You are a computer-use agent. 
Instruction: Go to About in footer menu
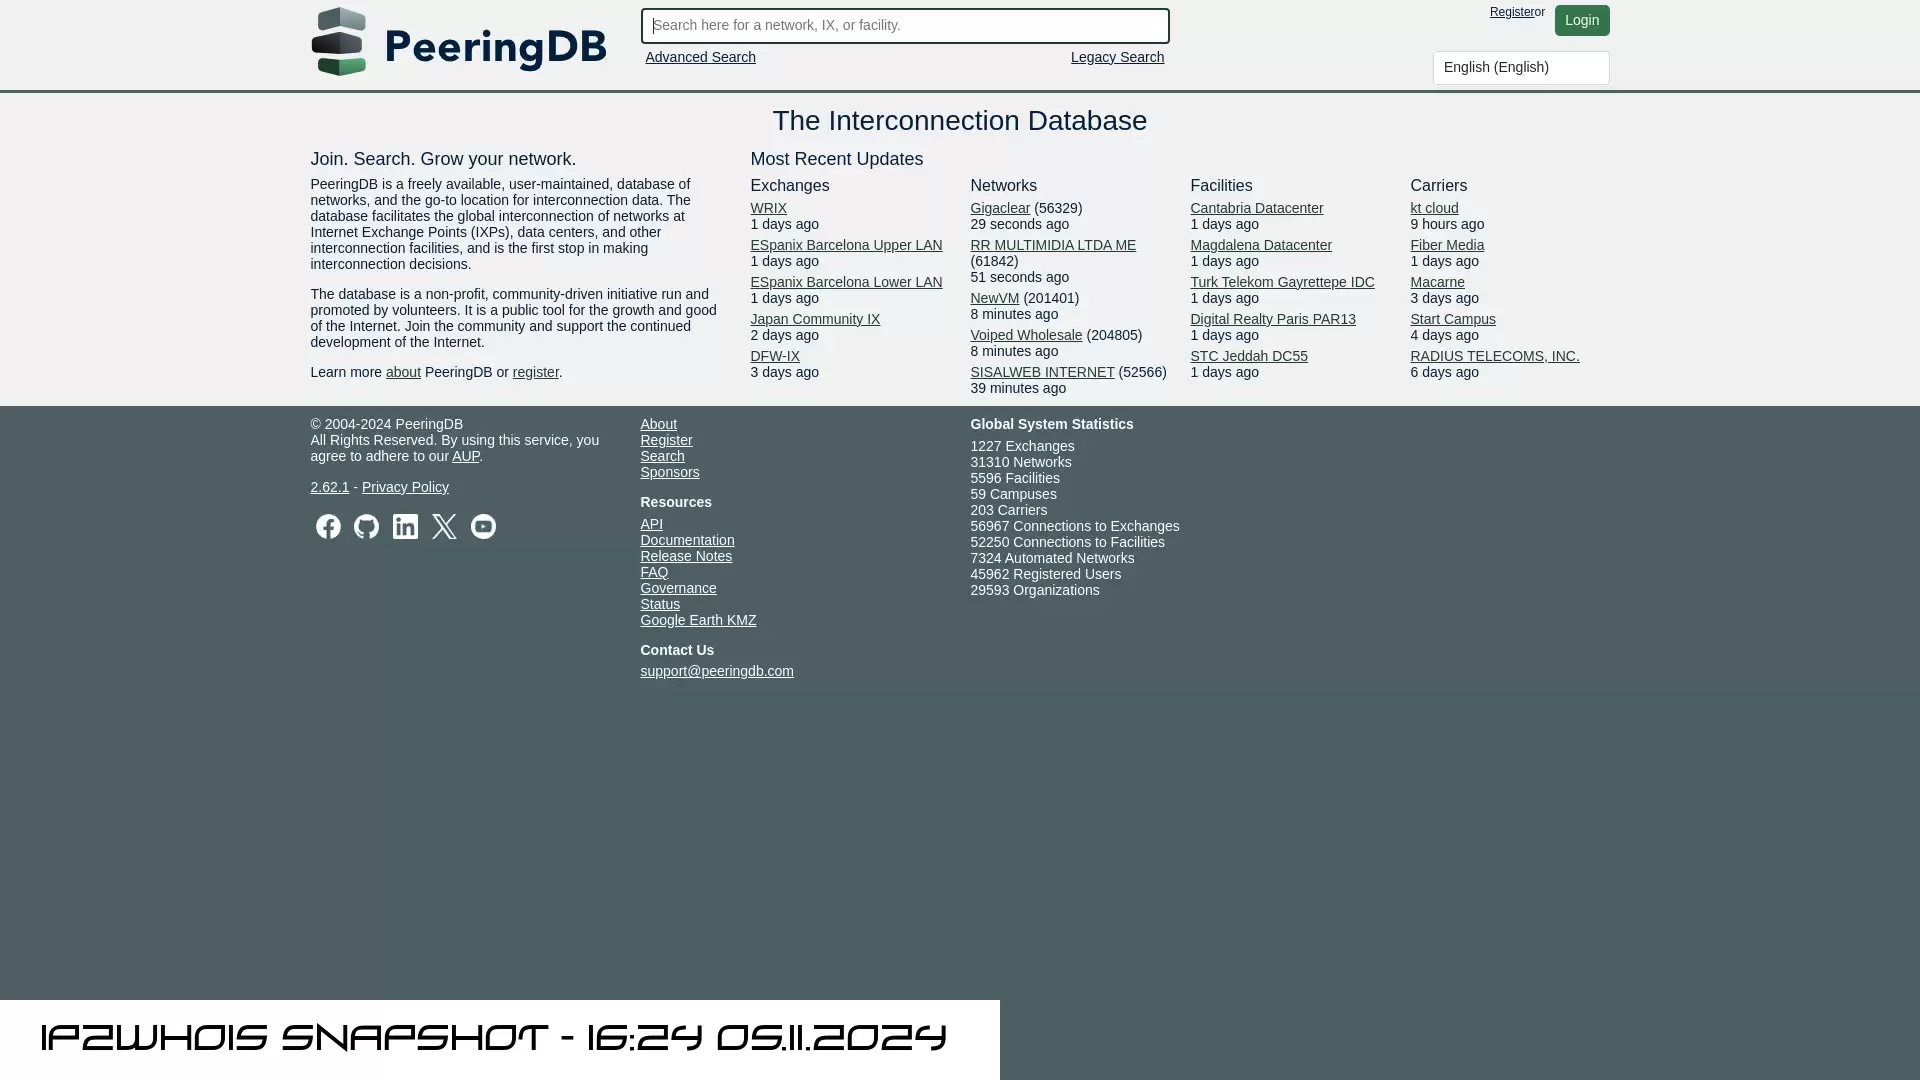coord(658,424)
